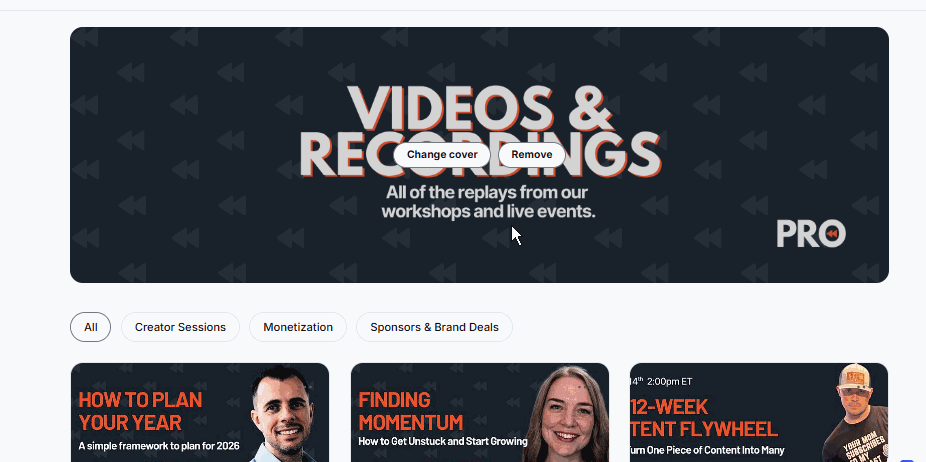This screenshot has width=926, height=462.
Task: Remove the cover image via Remove button
Action: 532,155
